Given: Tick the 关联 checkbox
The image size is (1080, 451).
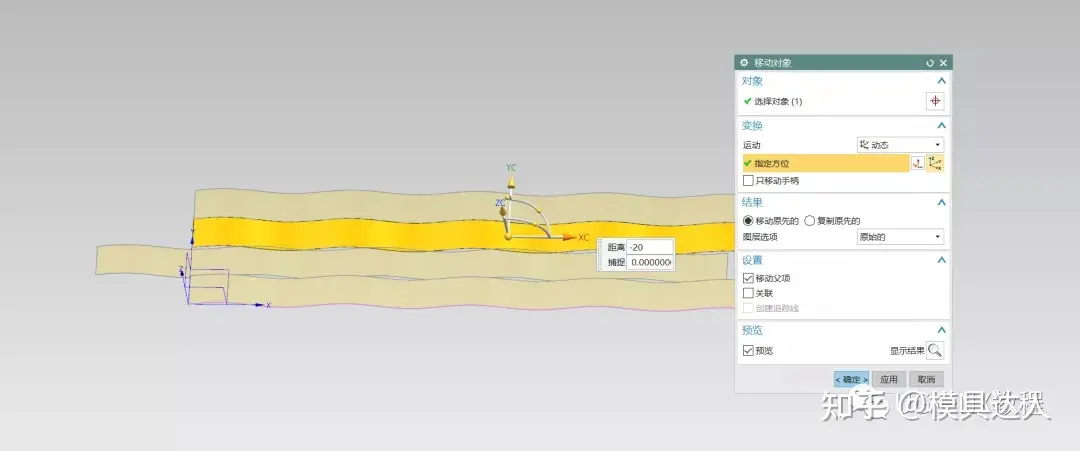Looking at the screenshot, I should pyautogui.click(x=748, y=293).
